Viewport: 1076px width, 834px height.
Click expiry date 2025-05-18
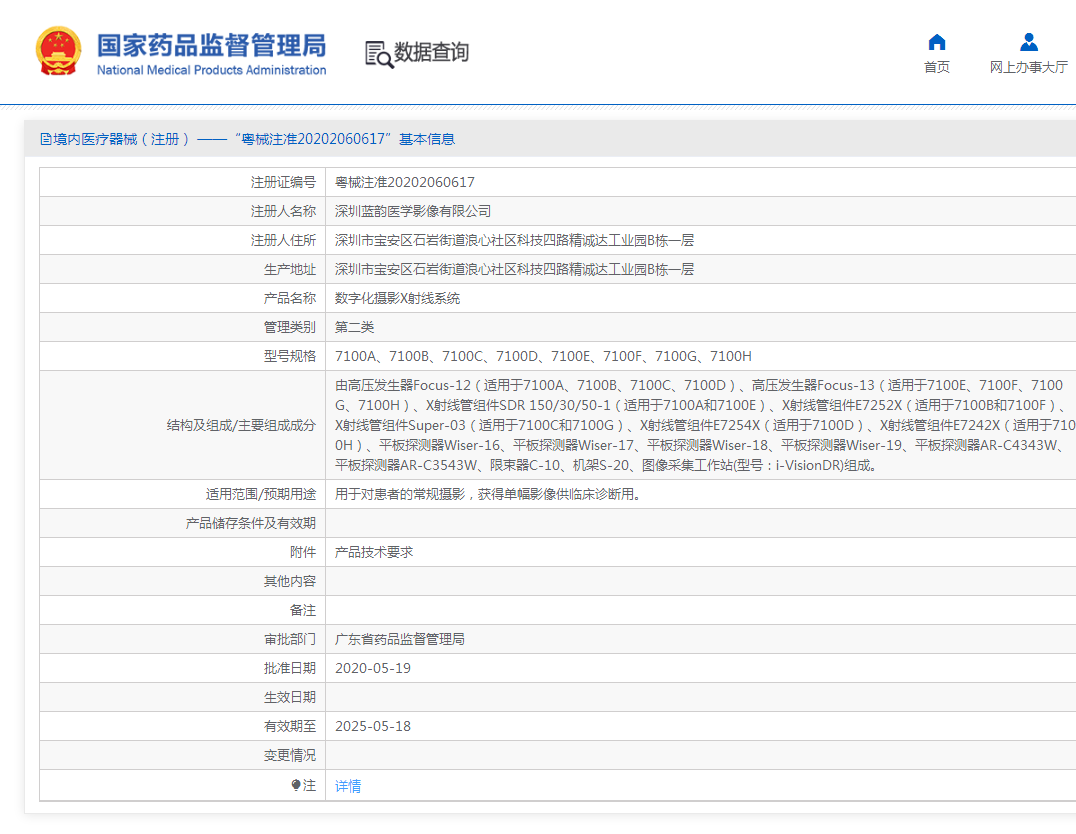[x=373, y=726]
